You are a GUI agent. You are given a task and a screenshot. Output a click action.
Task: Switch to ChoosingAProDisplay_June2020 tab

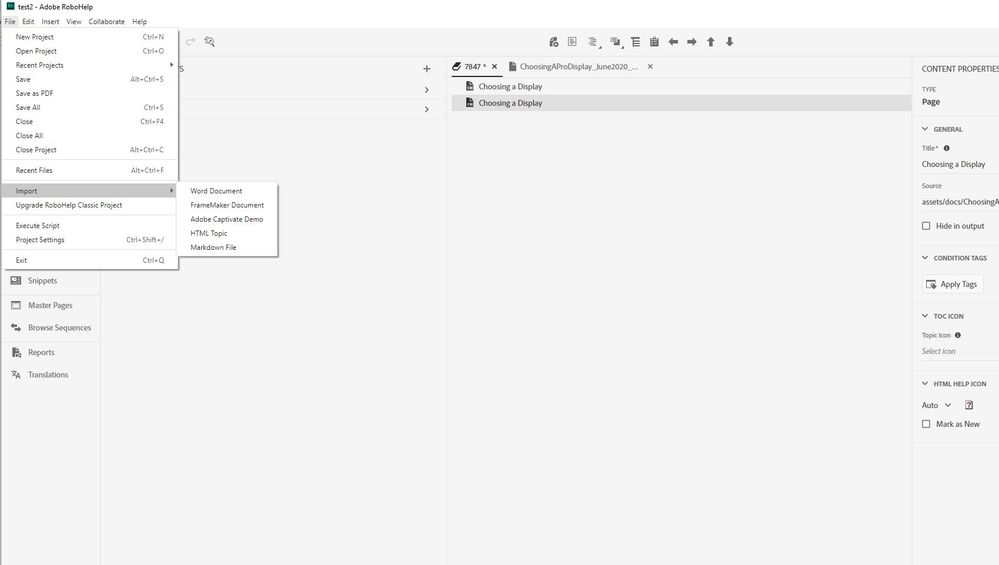[x=579, y=66]
